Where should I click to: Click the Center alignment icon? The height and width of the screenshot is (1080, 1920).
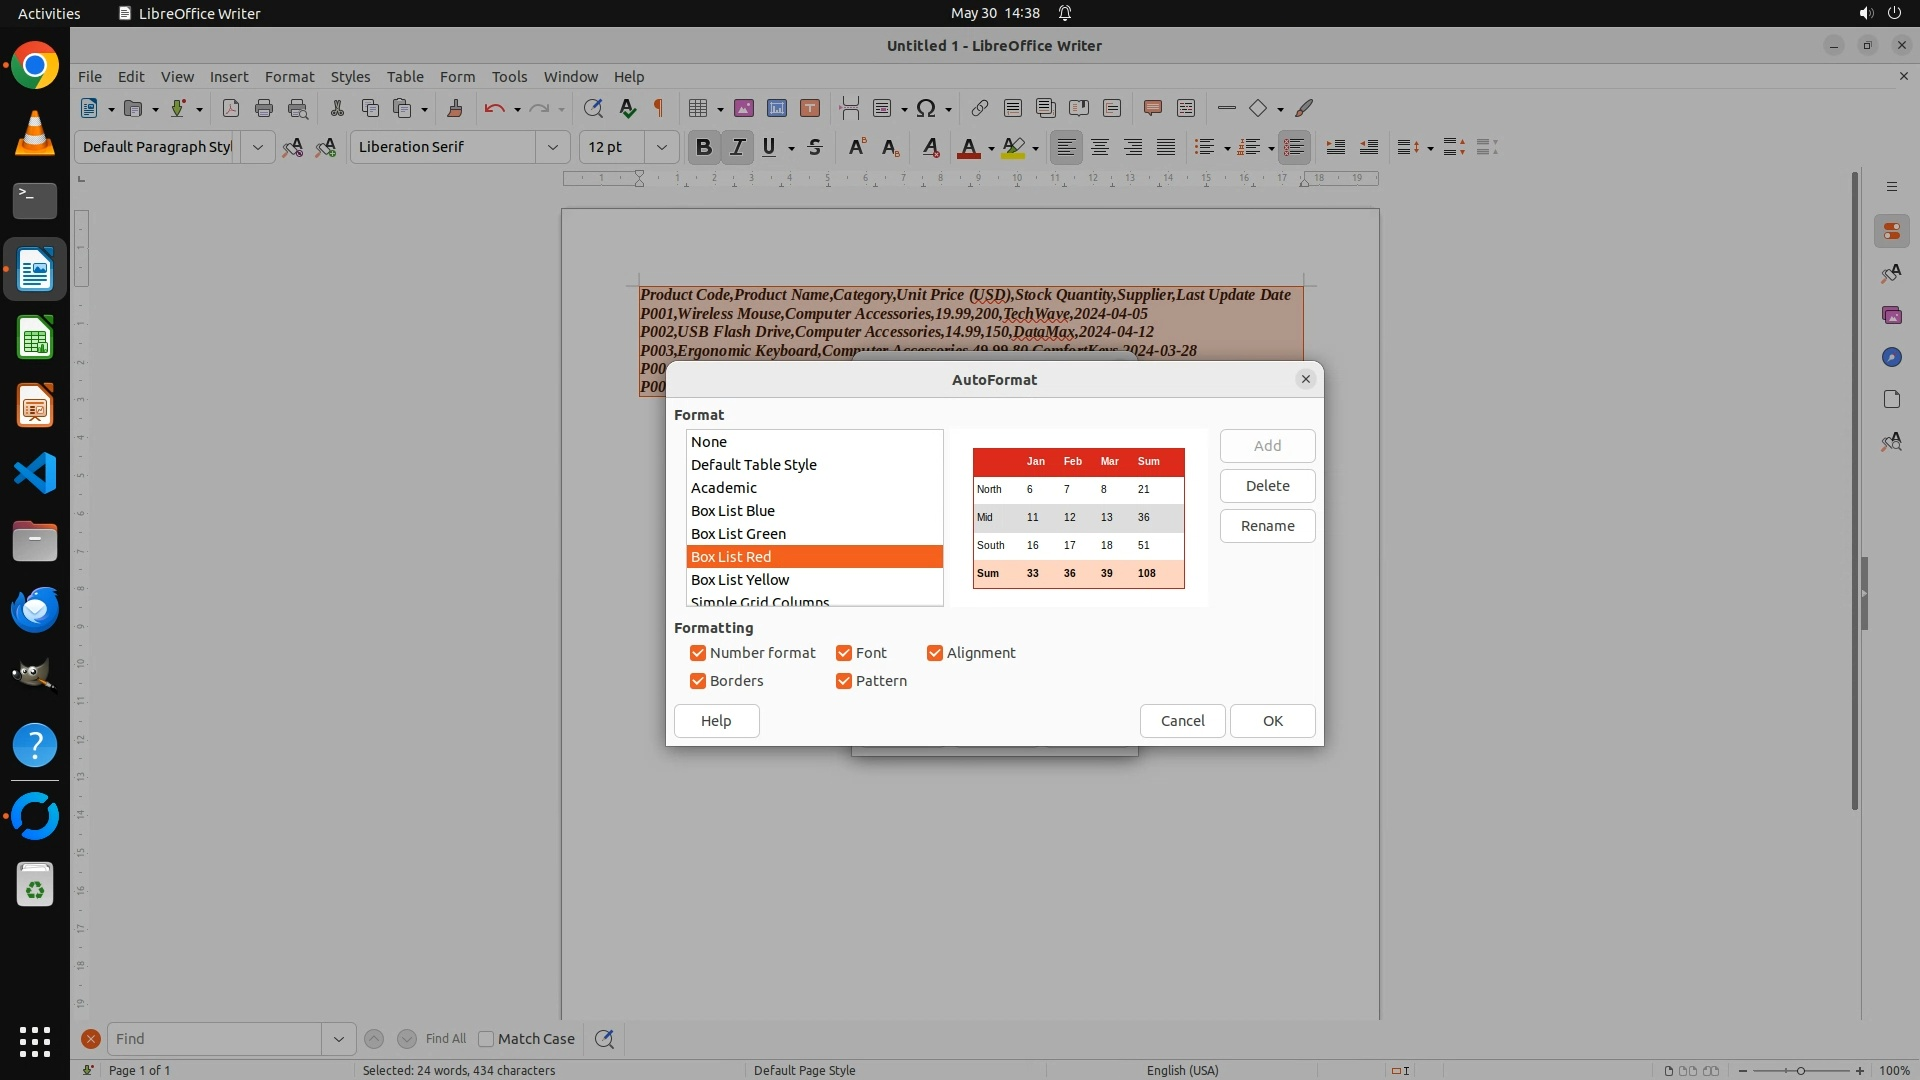pos(1100,147)
